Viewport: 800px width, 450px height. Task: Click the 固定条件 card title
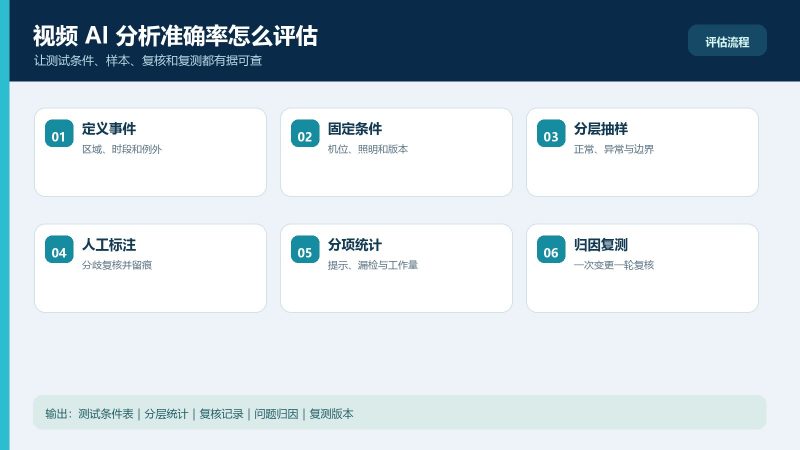coord(355,129)
